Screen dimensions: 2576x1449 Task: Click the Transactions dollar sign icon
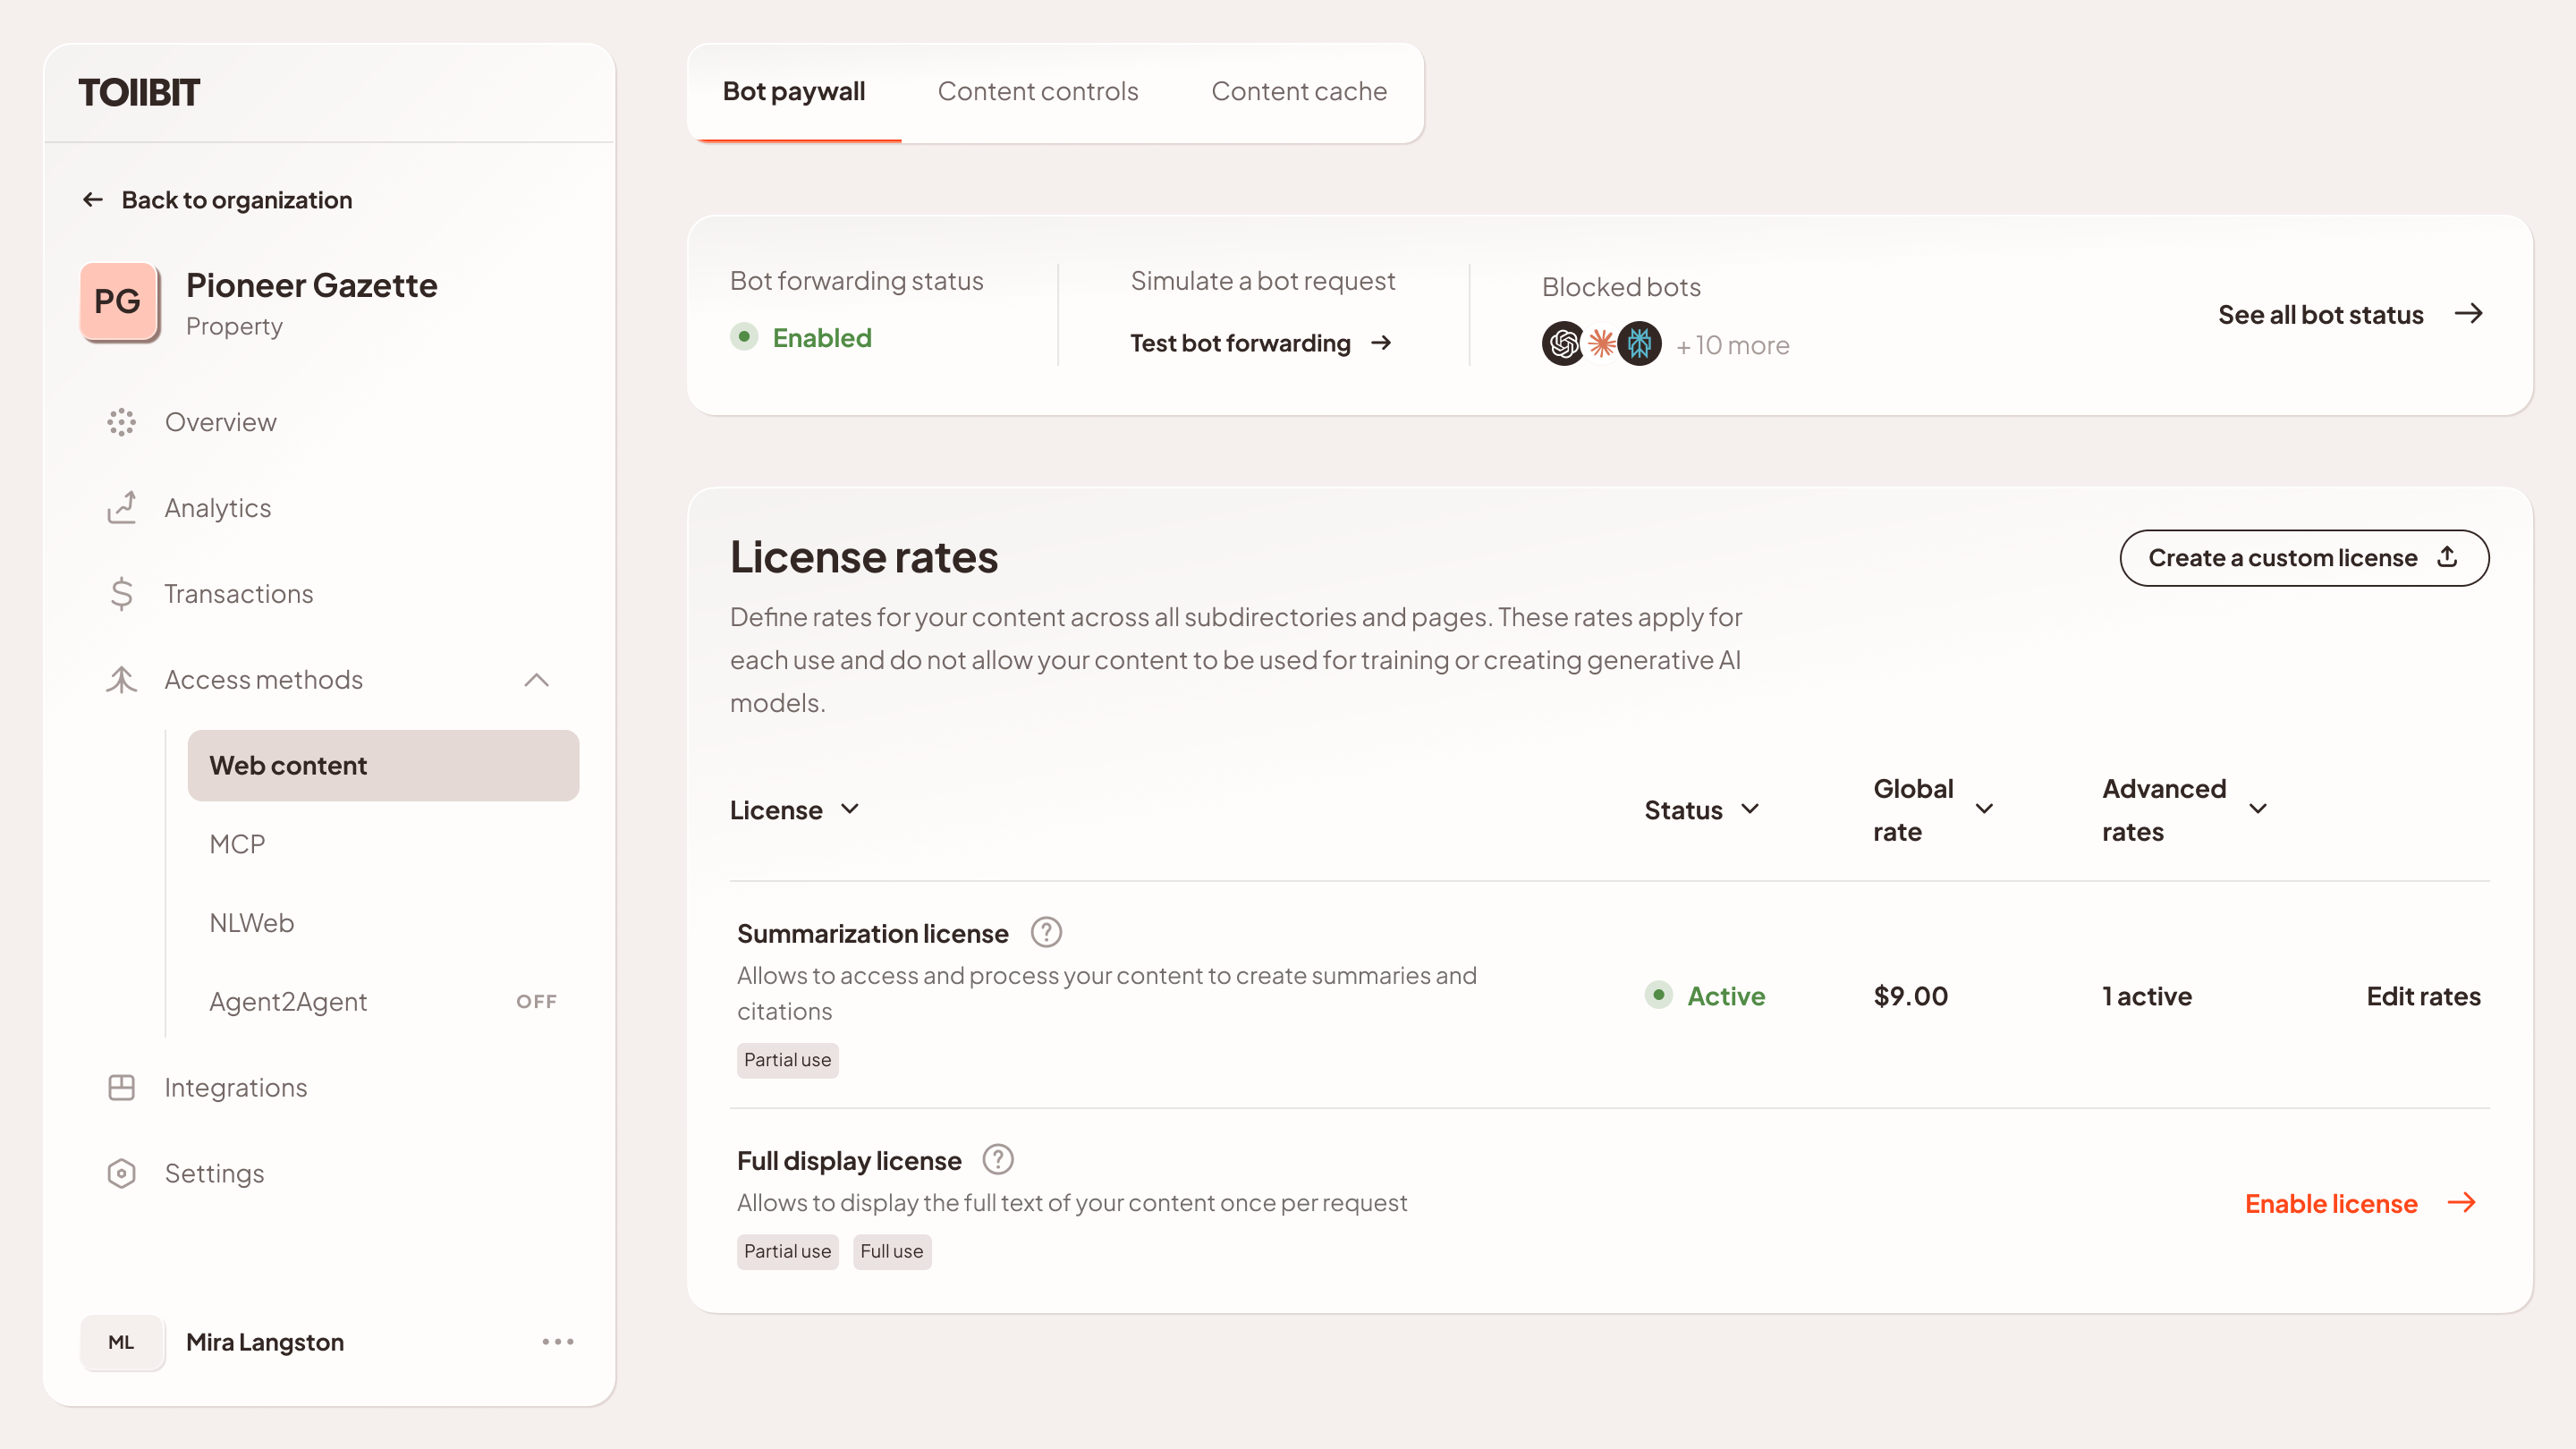point(121,594)
